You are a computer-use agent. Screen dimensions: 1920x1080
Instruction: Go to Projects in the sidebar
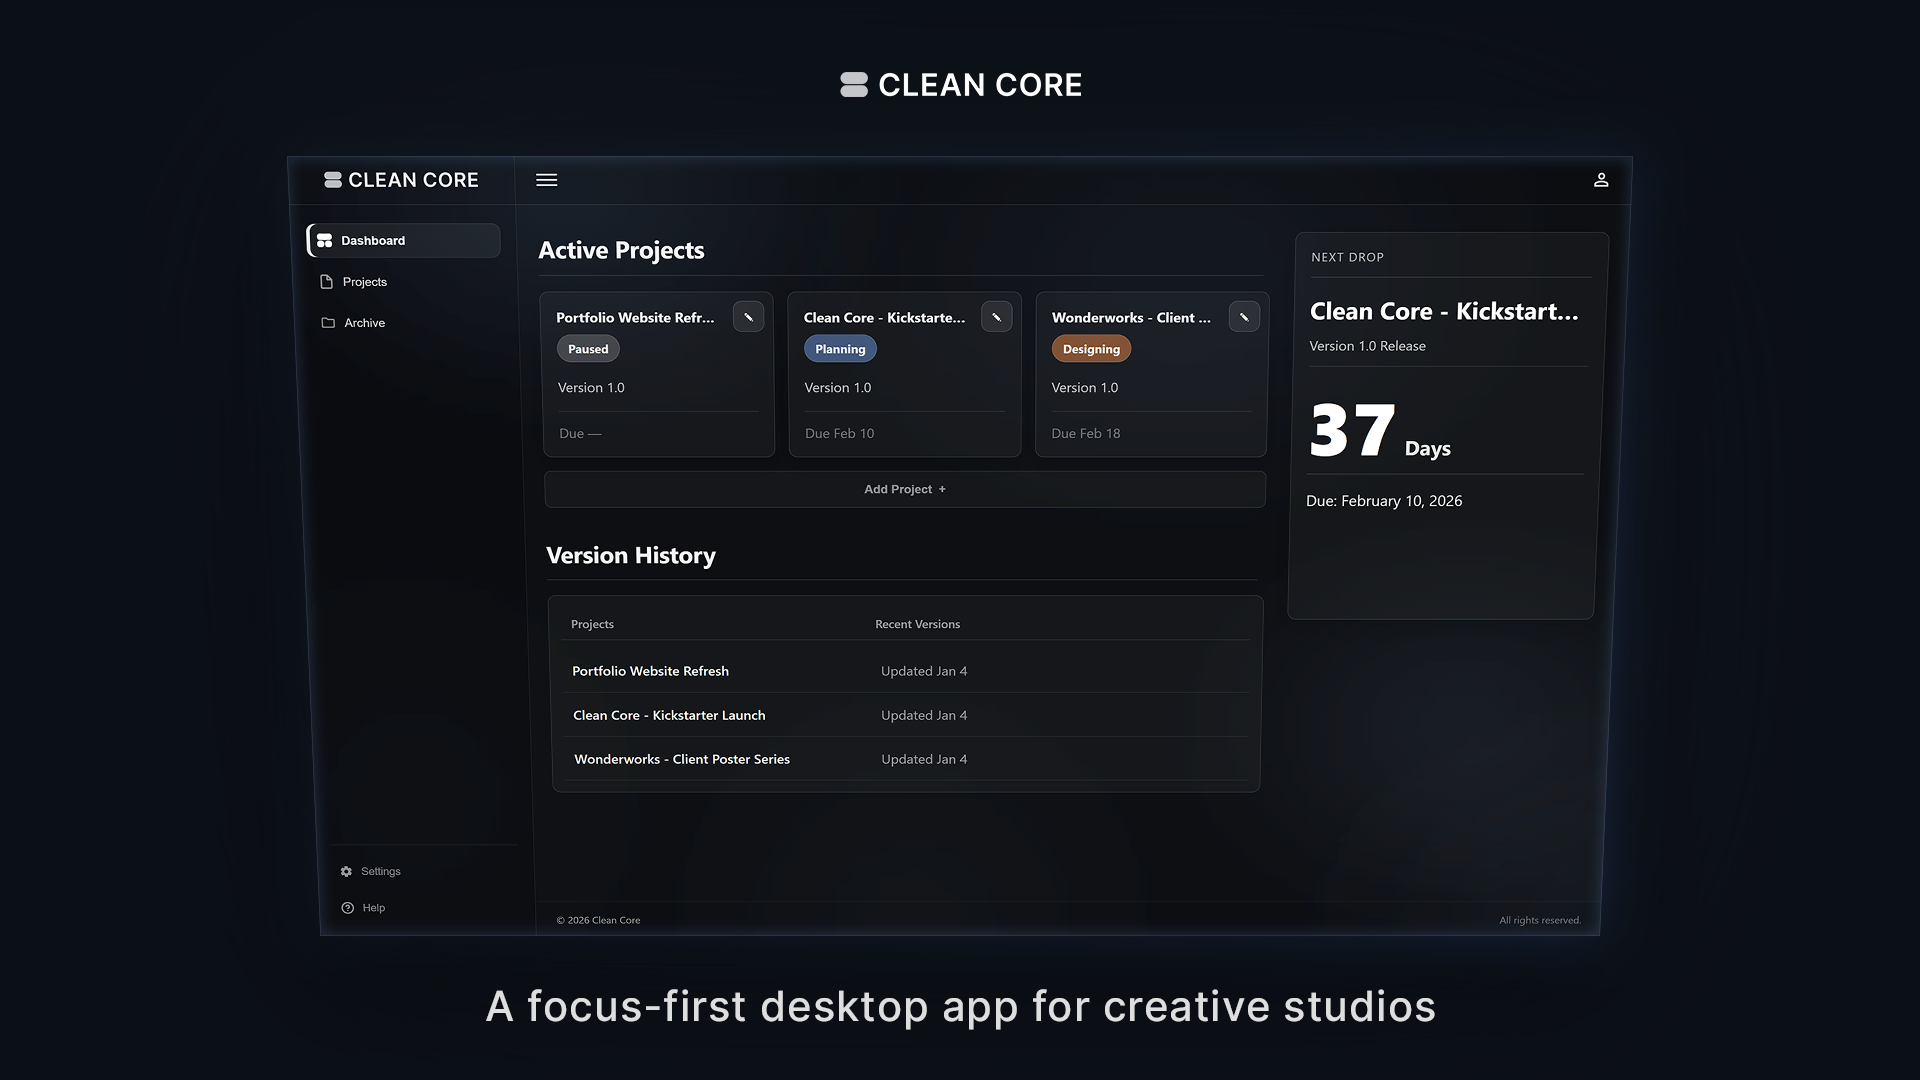[364, 282]
